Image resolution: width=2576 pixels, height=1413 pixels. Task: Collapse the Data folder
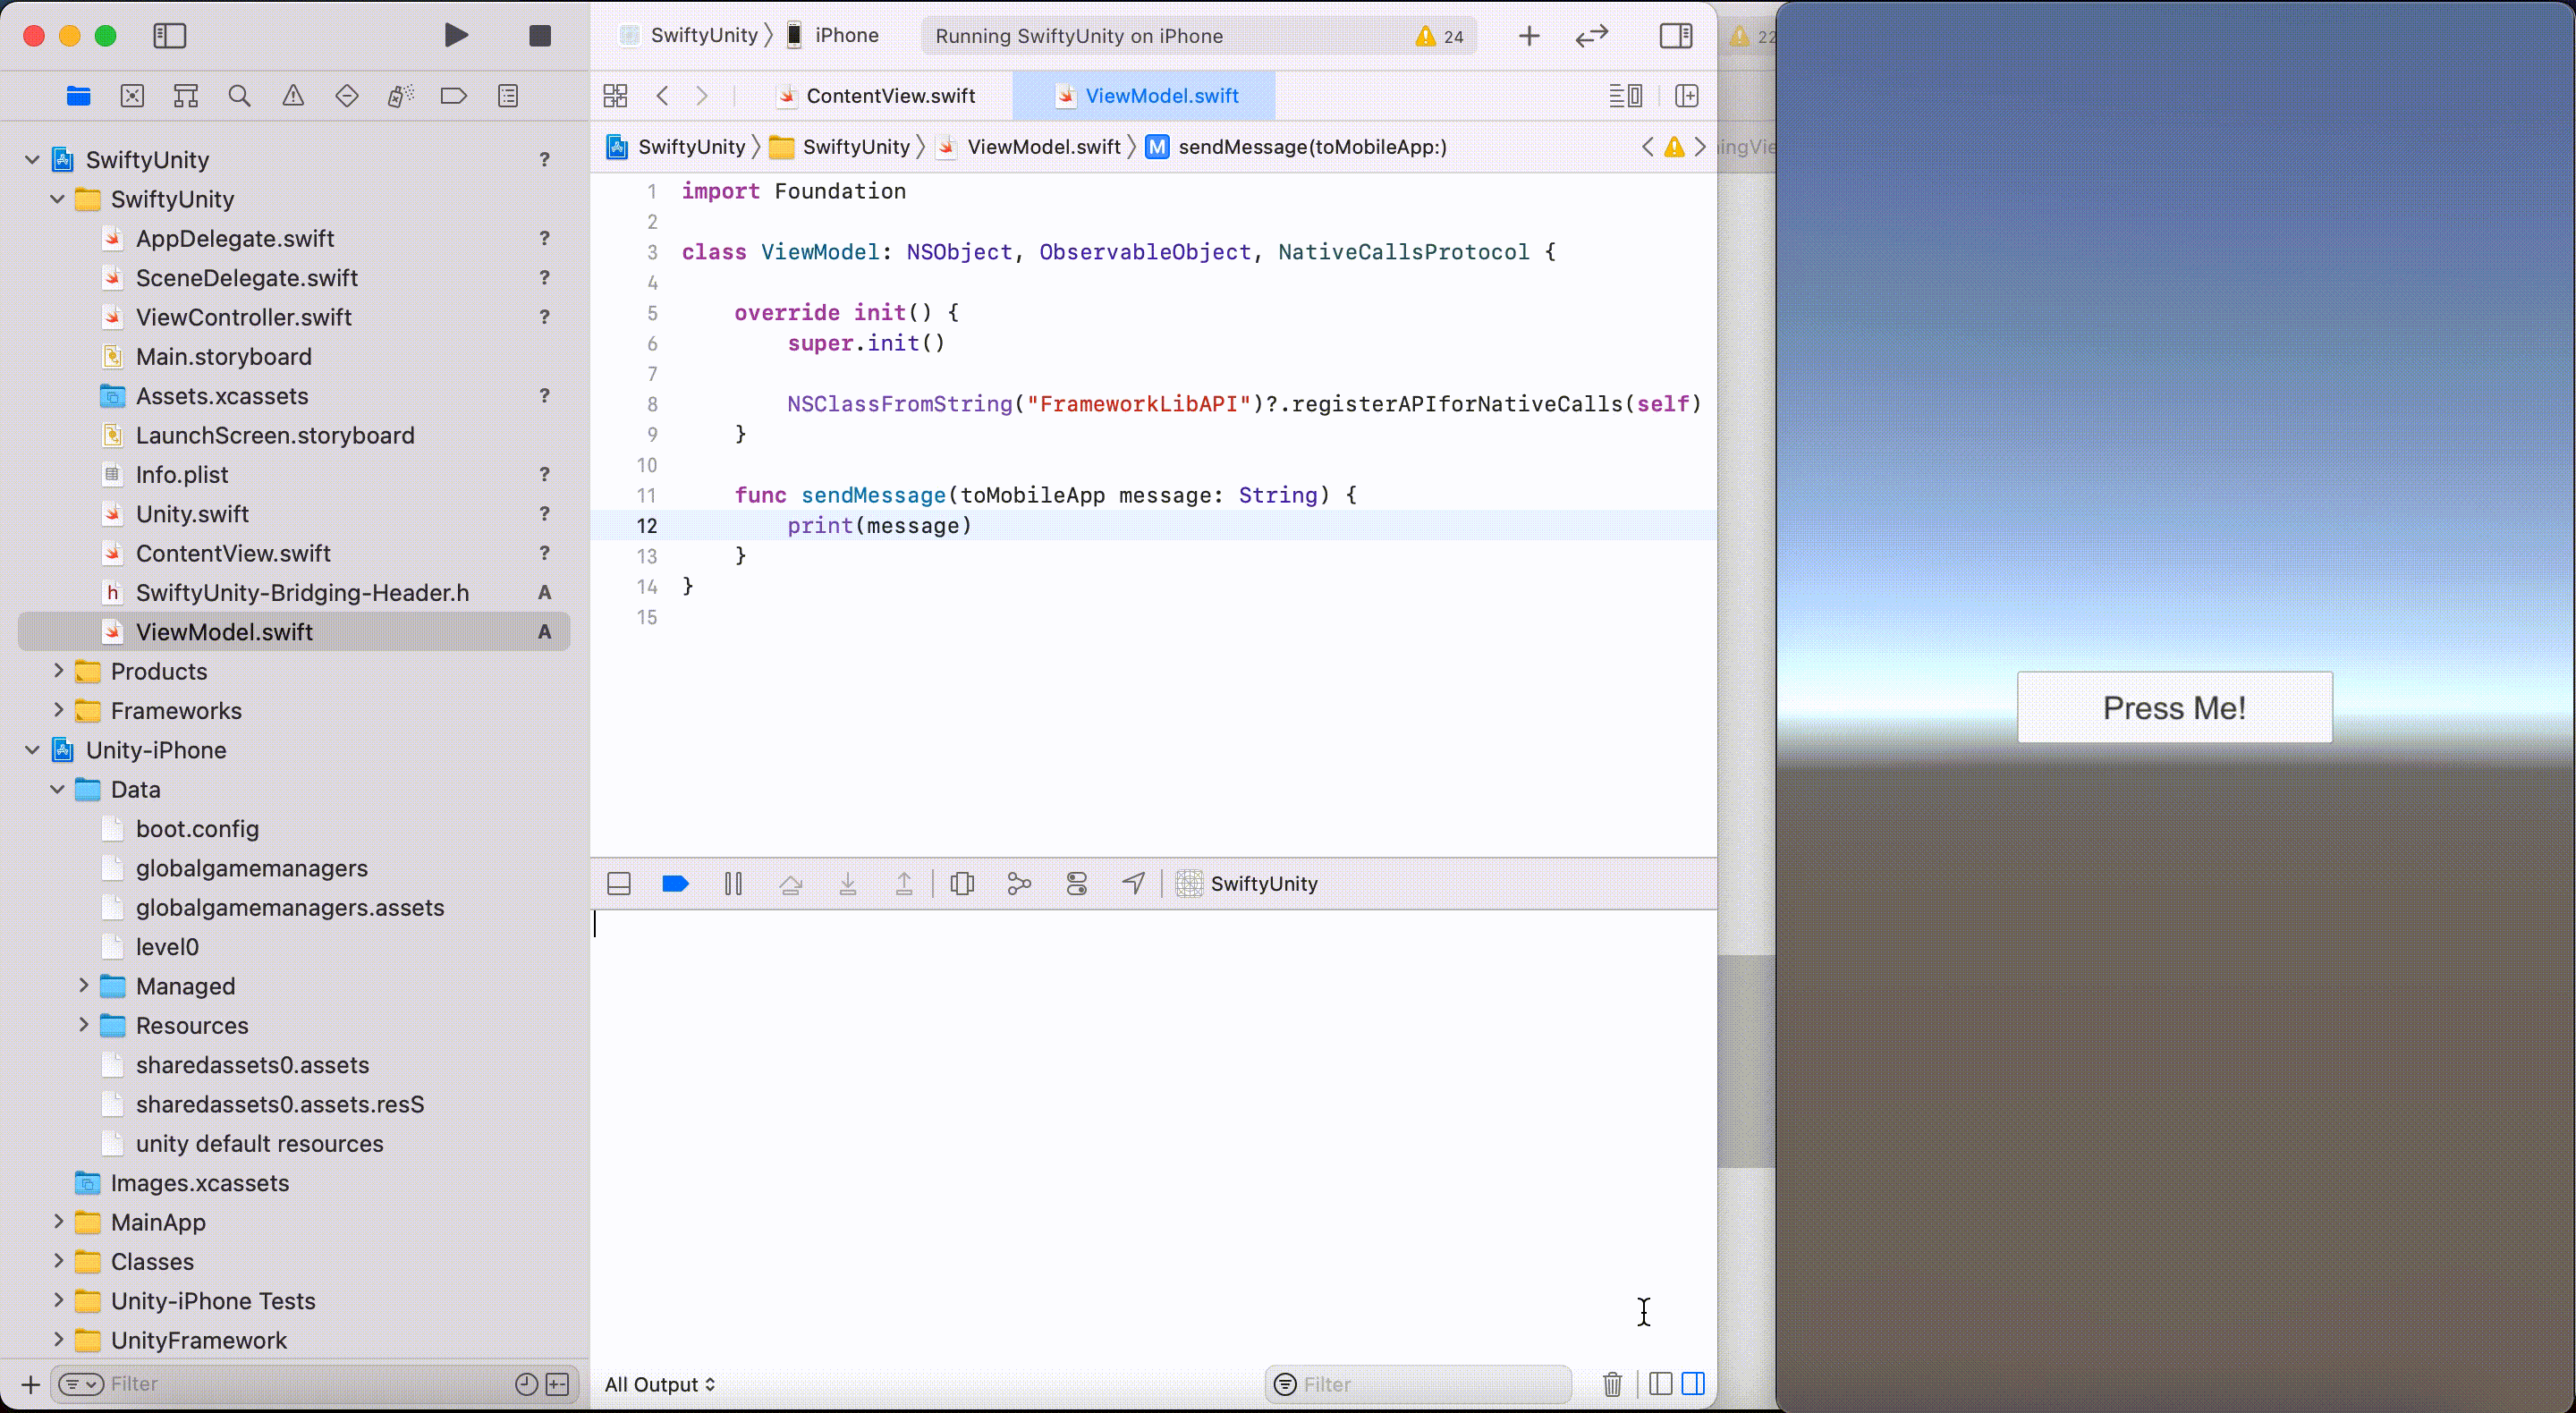58,789
